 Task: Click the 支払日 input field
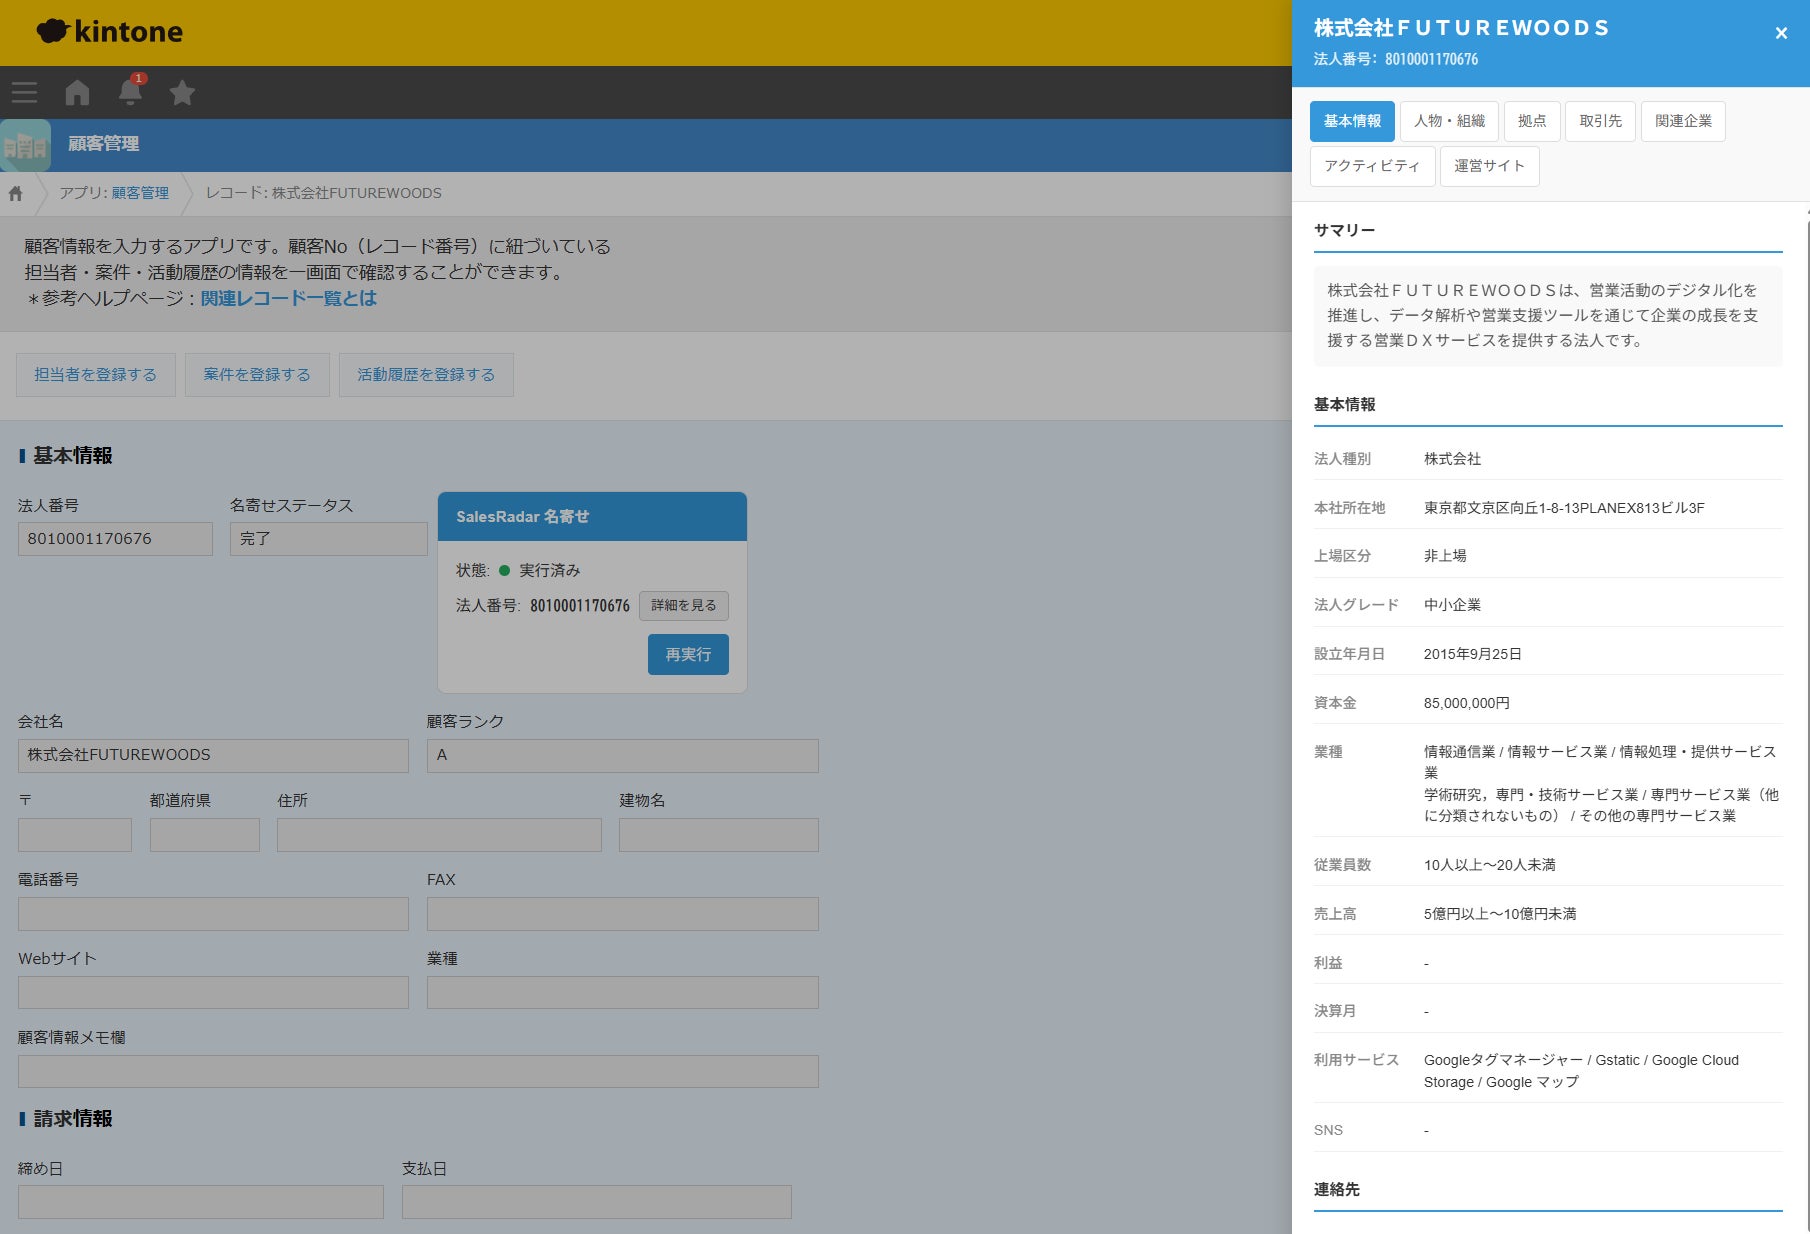597,1202
